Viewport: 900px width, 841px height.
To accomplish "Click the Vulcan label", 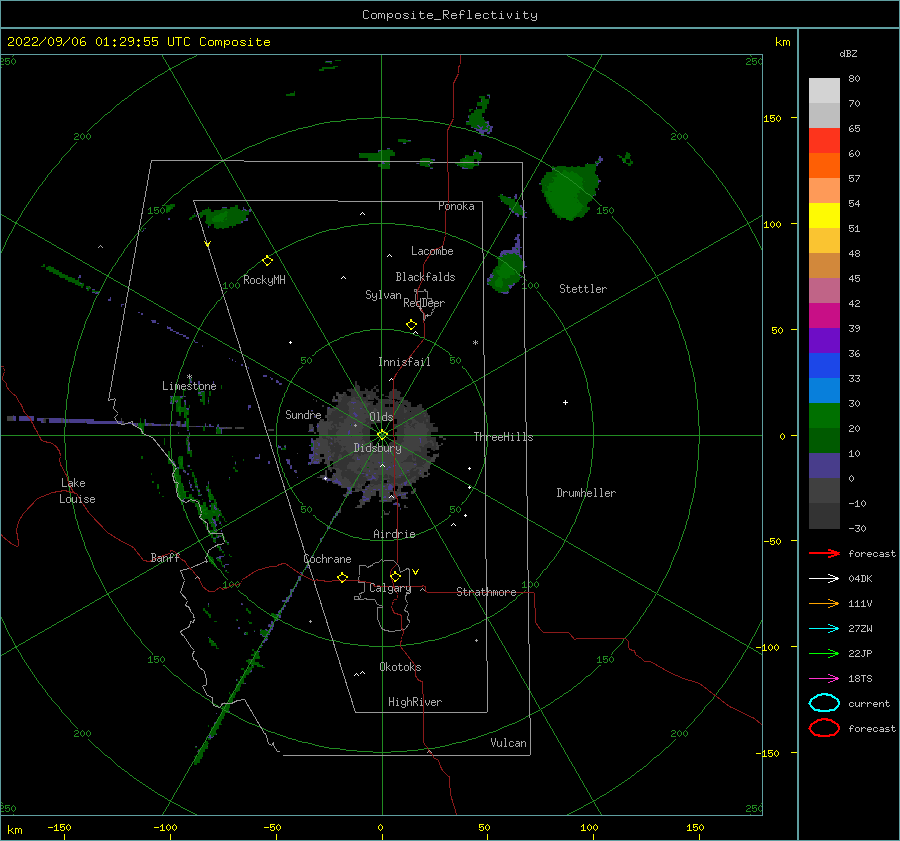I will (509, 743).
